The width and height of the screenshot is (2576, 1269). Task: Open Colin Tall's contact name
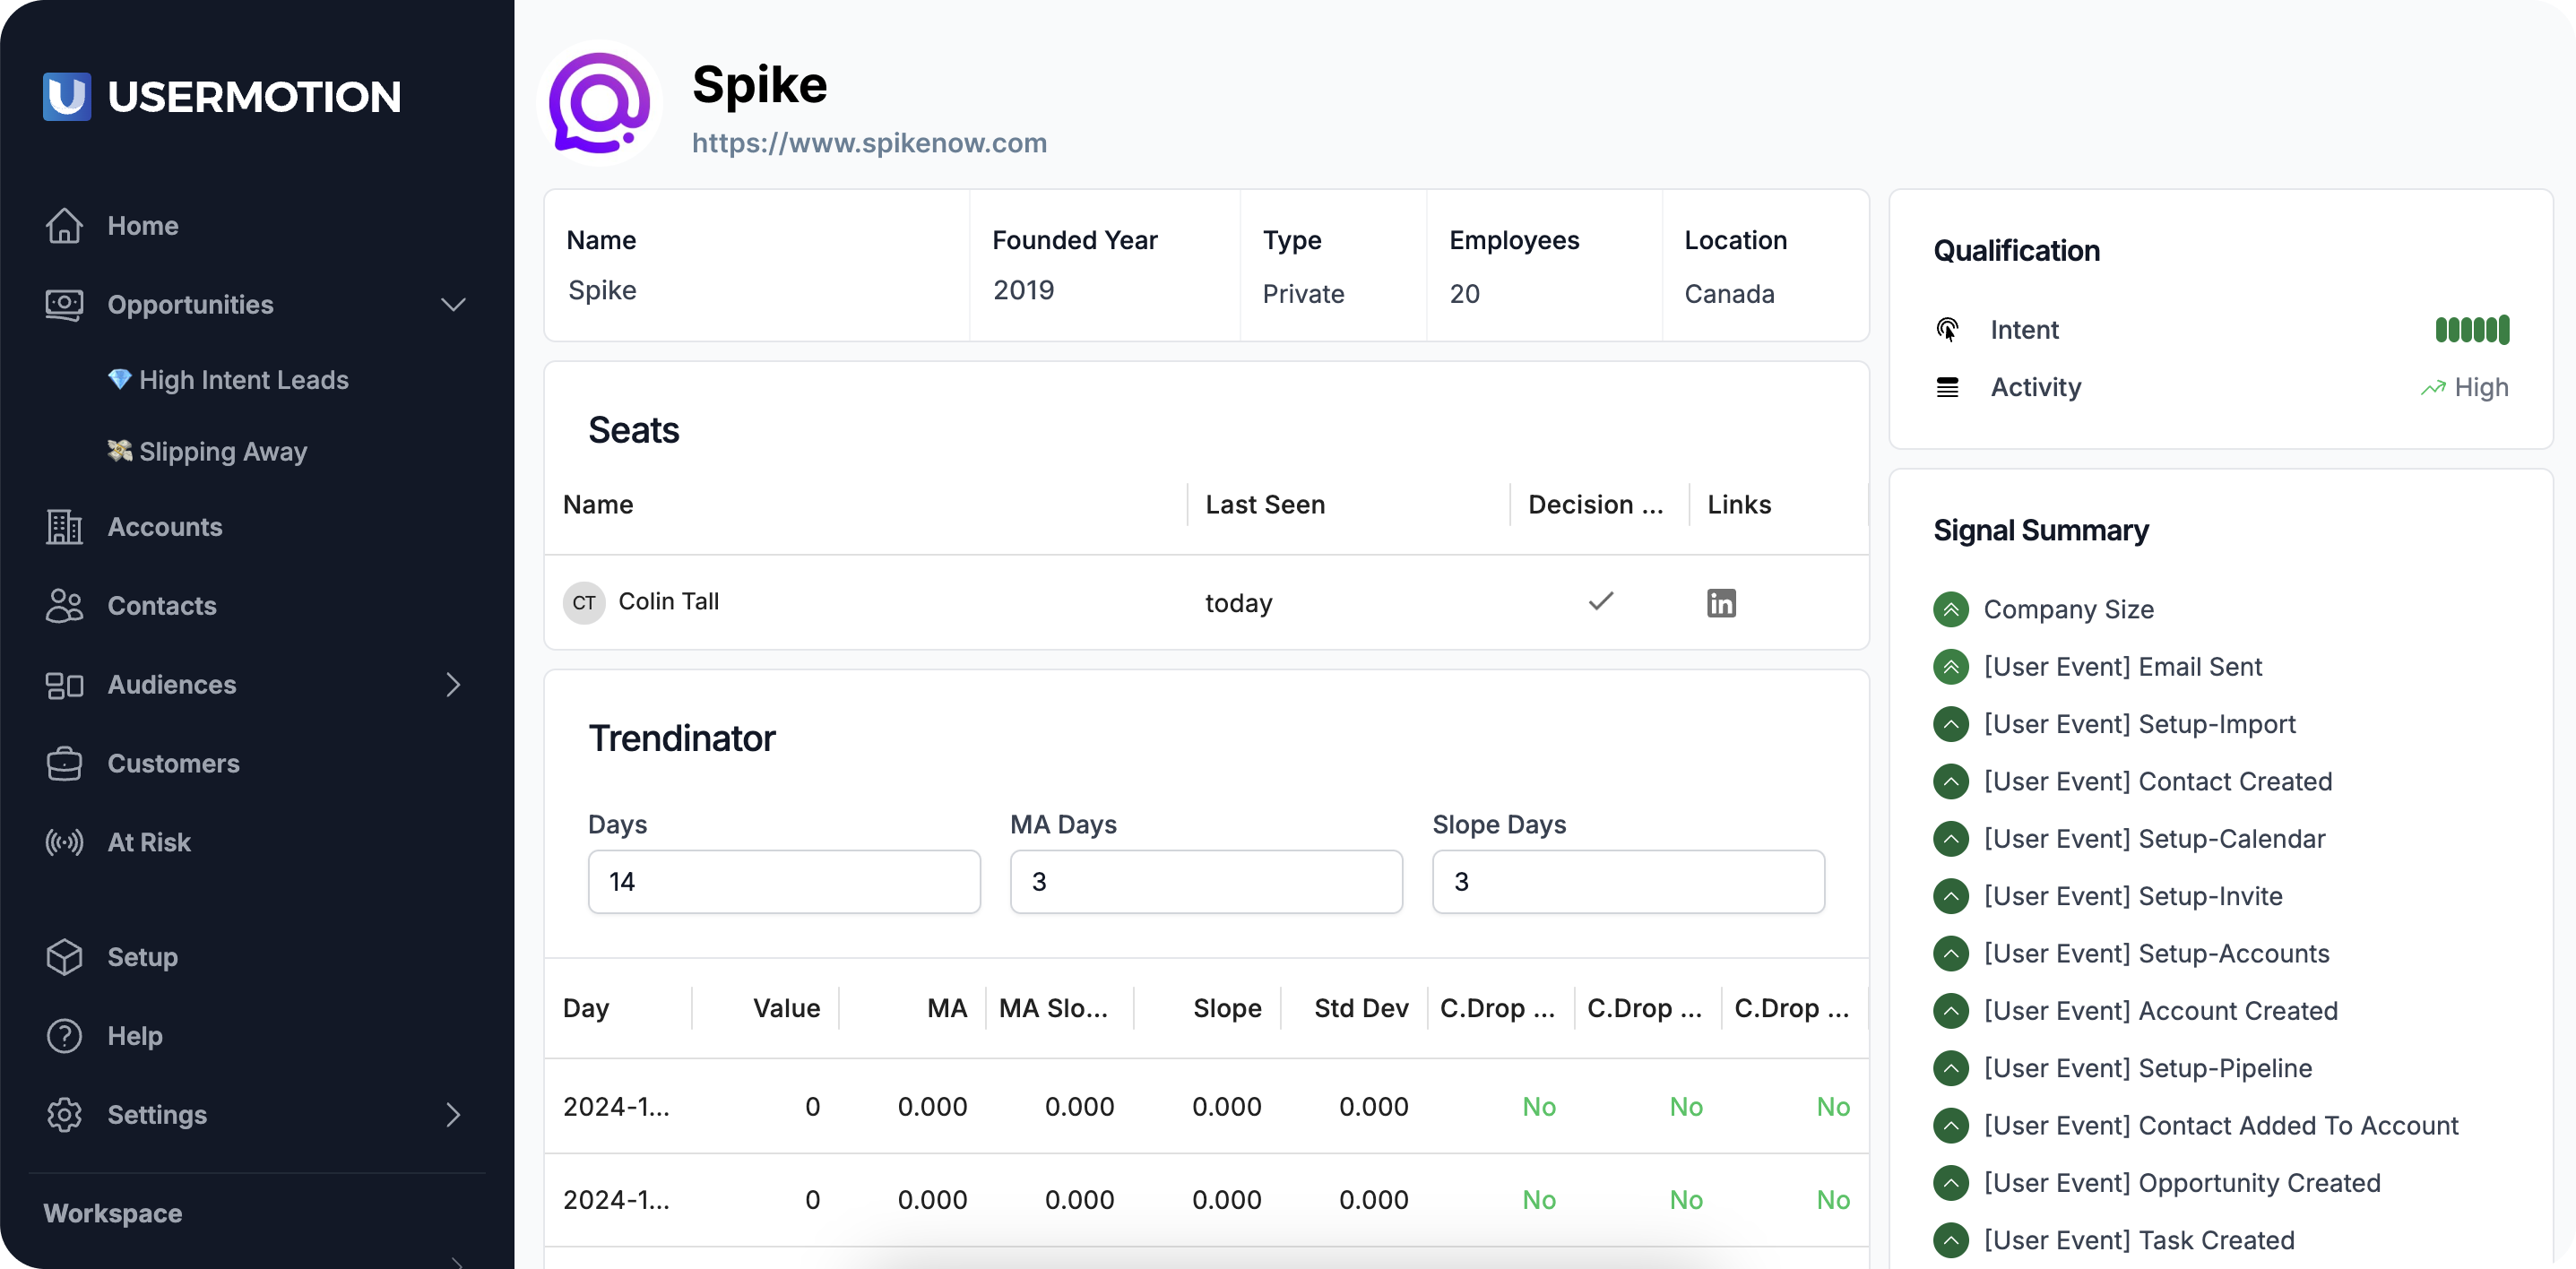click(668, 601)
